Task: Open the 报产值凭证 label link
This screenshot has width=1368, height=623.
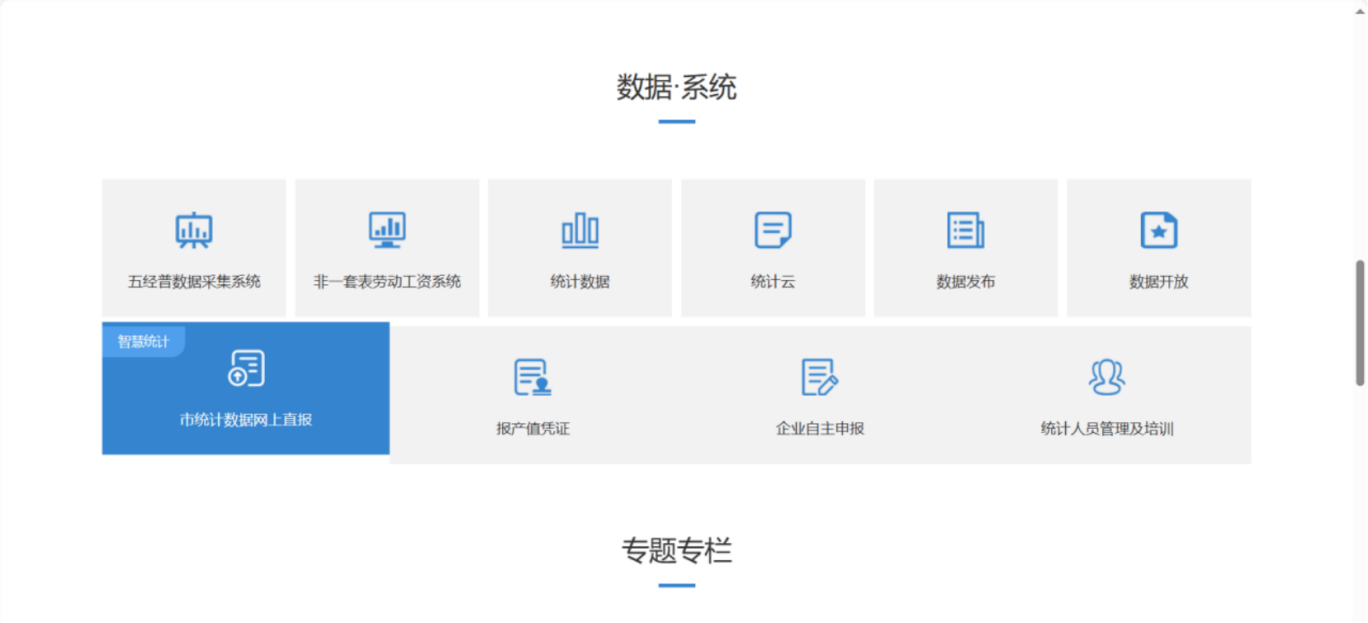Action: [533, 429]
